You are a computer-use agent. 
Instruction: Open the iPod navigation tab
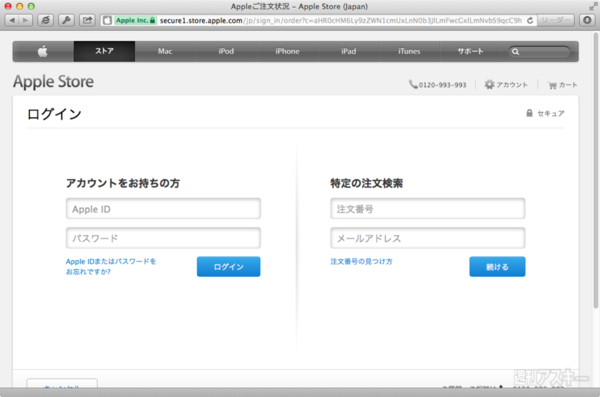click(226, 51)
